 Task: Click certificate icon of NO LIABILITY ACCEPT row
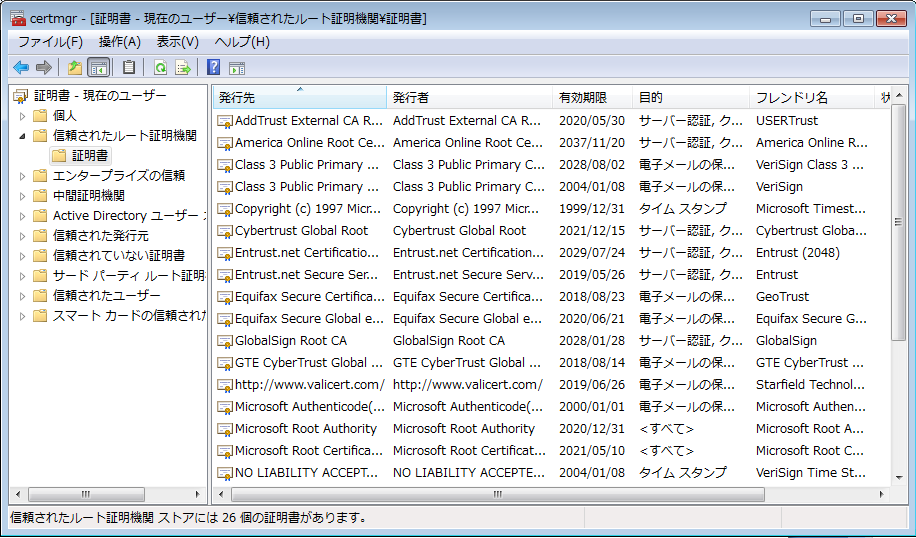click(225, 473)
